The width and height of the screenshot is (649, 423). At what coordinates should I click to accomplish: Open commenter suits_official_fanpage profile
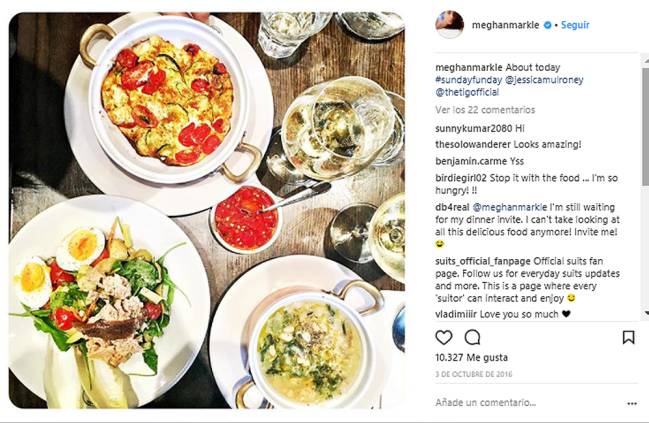[483, 262]
